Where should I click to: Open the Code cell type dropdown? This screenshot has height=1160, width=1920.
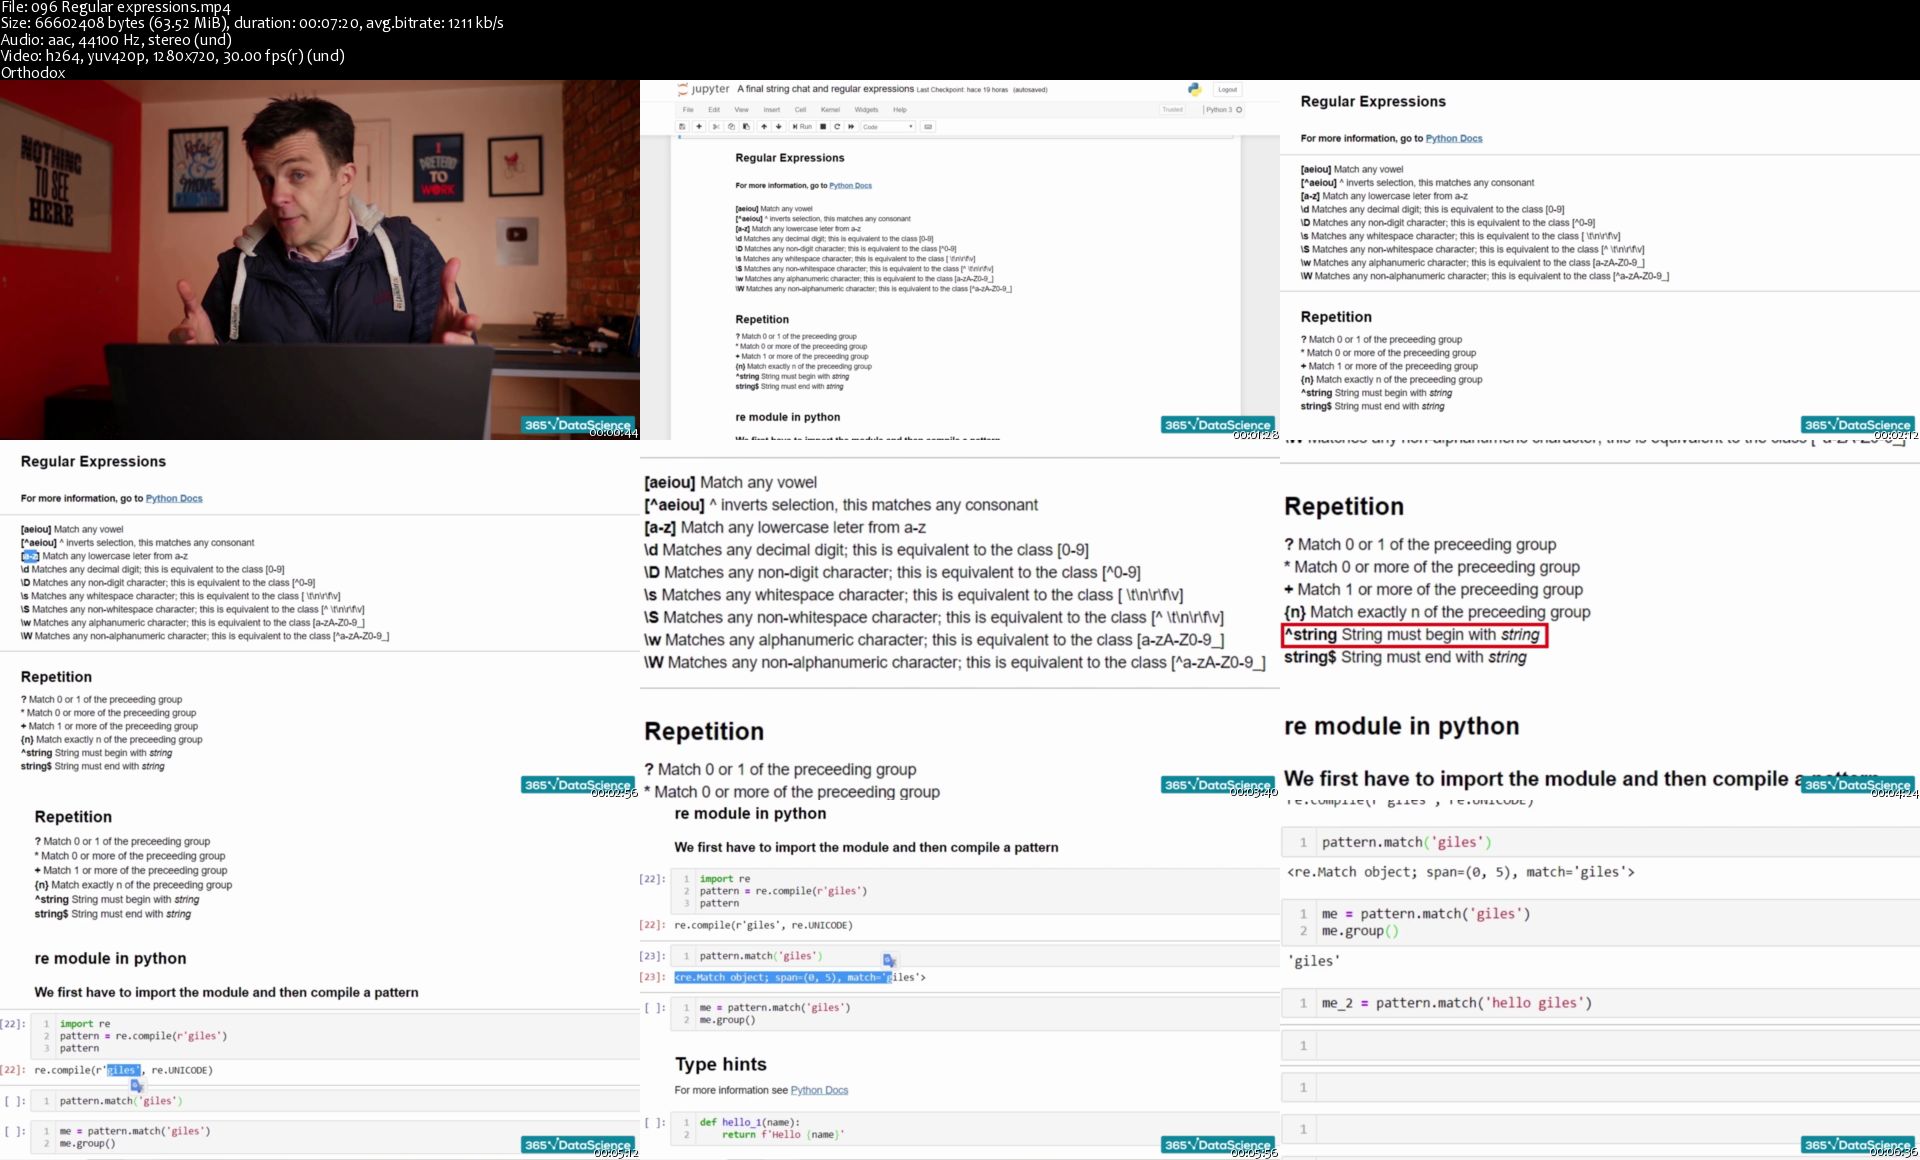[888, 127]
